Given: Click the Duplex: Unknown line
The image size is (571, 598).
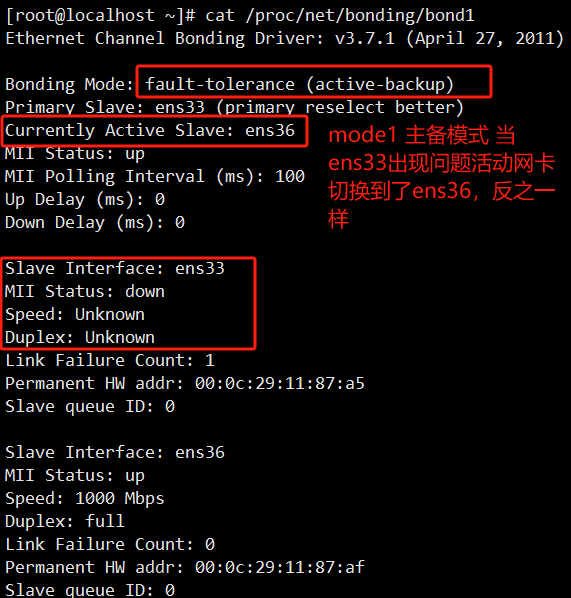Looking at the screenshot, I should 80,338.
